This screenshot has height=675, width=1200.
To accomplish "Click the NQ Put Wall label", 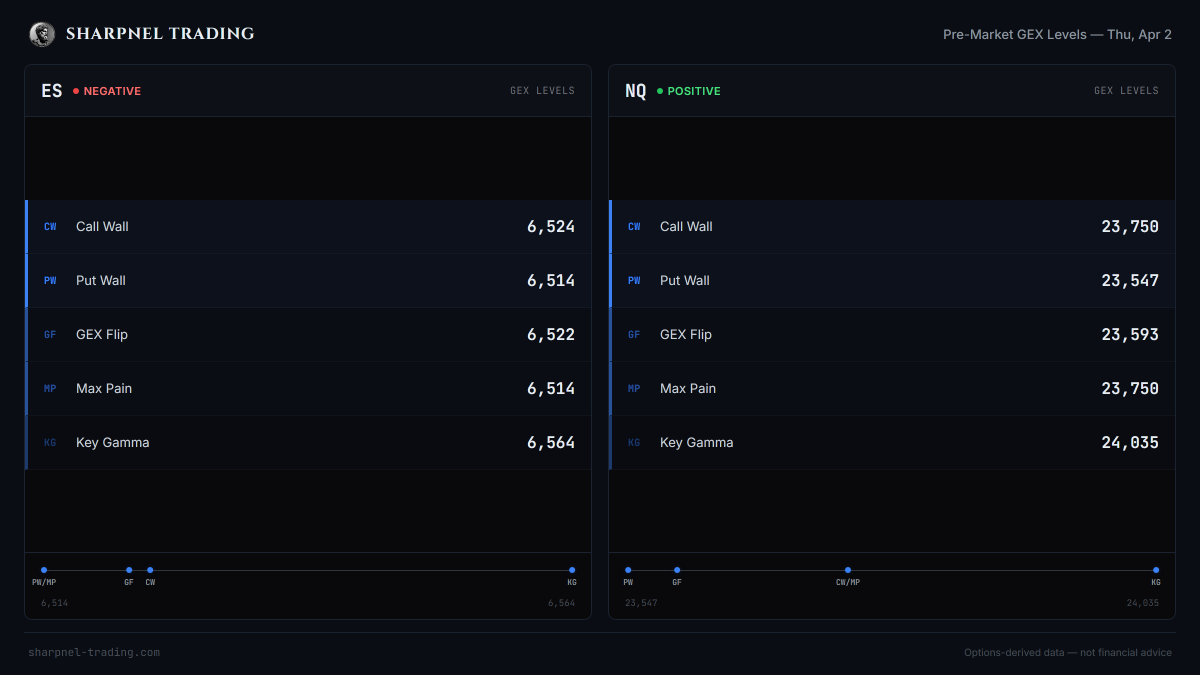I will [685, 281].
